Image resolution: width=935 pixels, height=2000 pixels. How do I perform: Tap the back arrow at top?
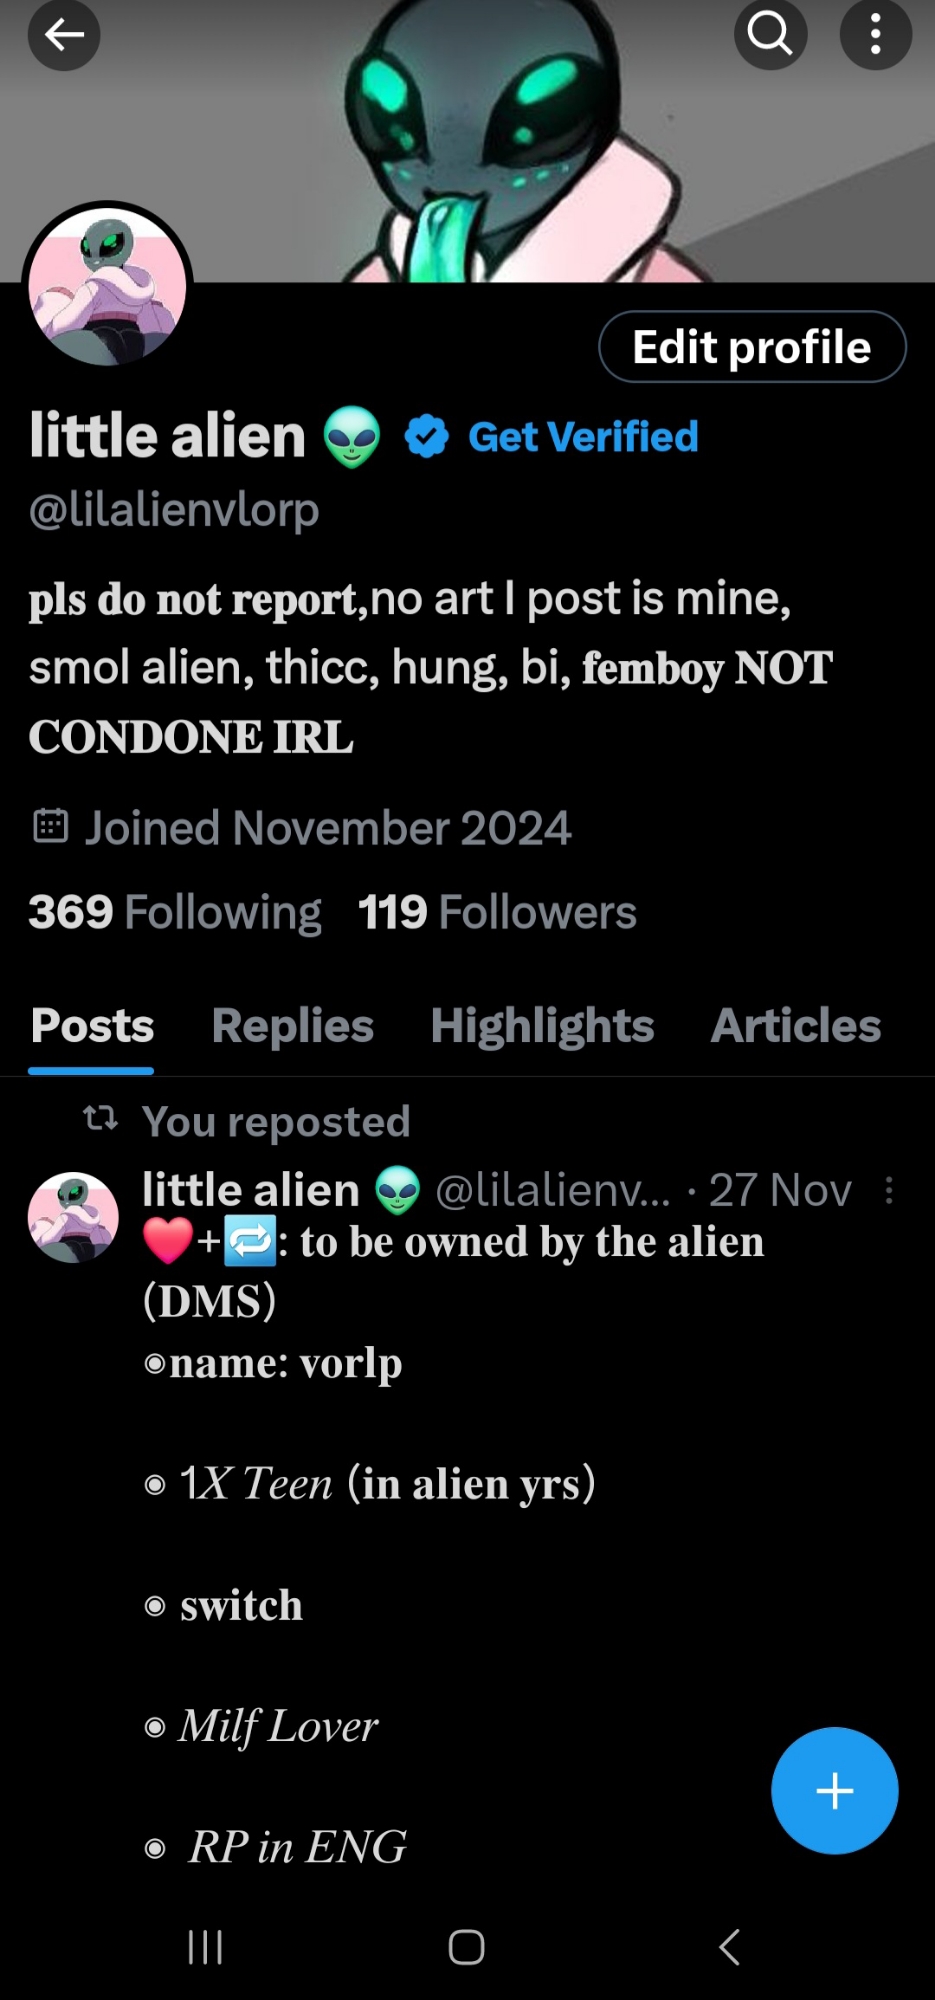(x=64, y=35)
